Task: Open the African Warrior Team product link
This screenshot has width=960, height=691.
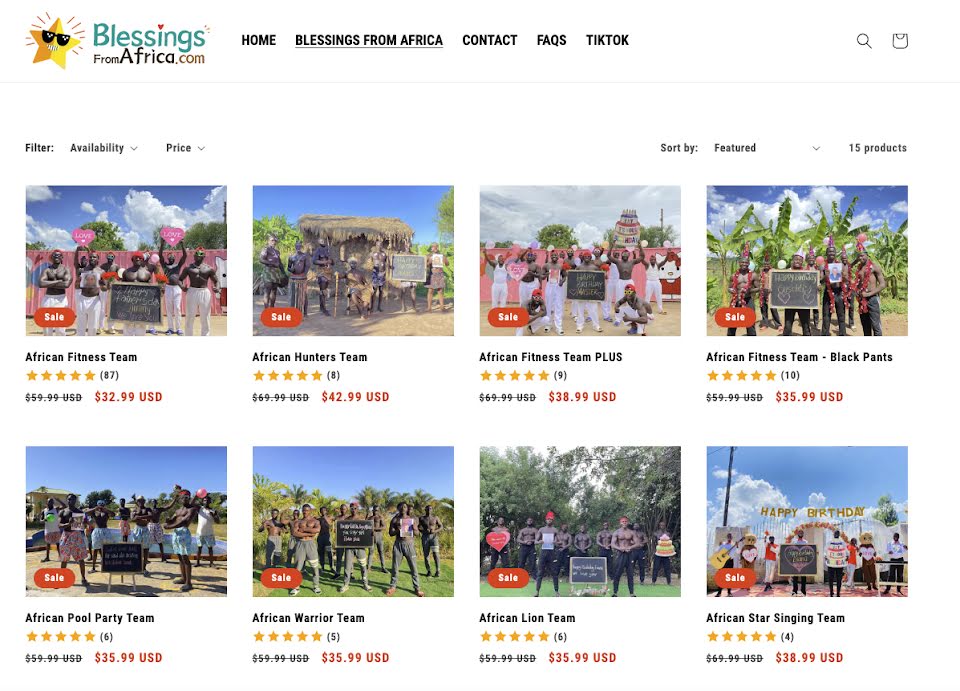Action: (308, 618)
